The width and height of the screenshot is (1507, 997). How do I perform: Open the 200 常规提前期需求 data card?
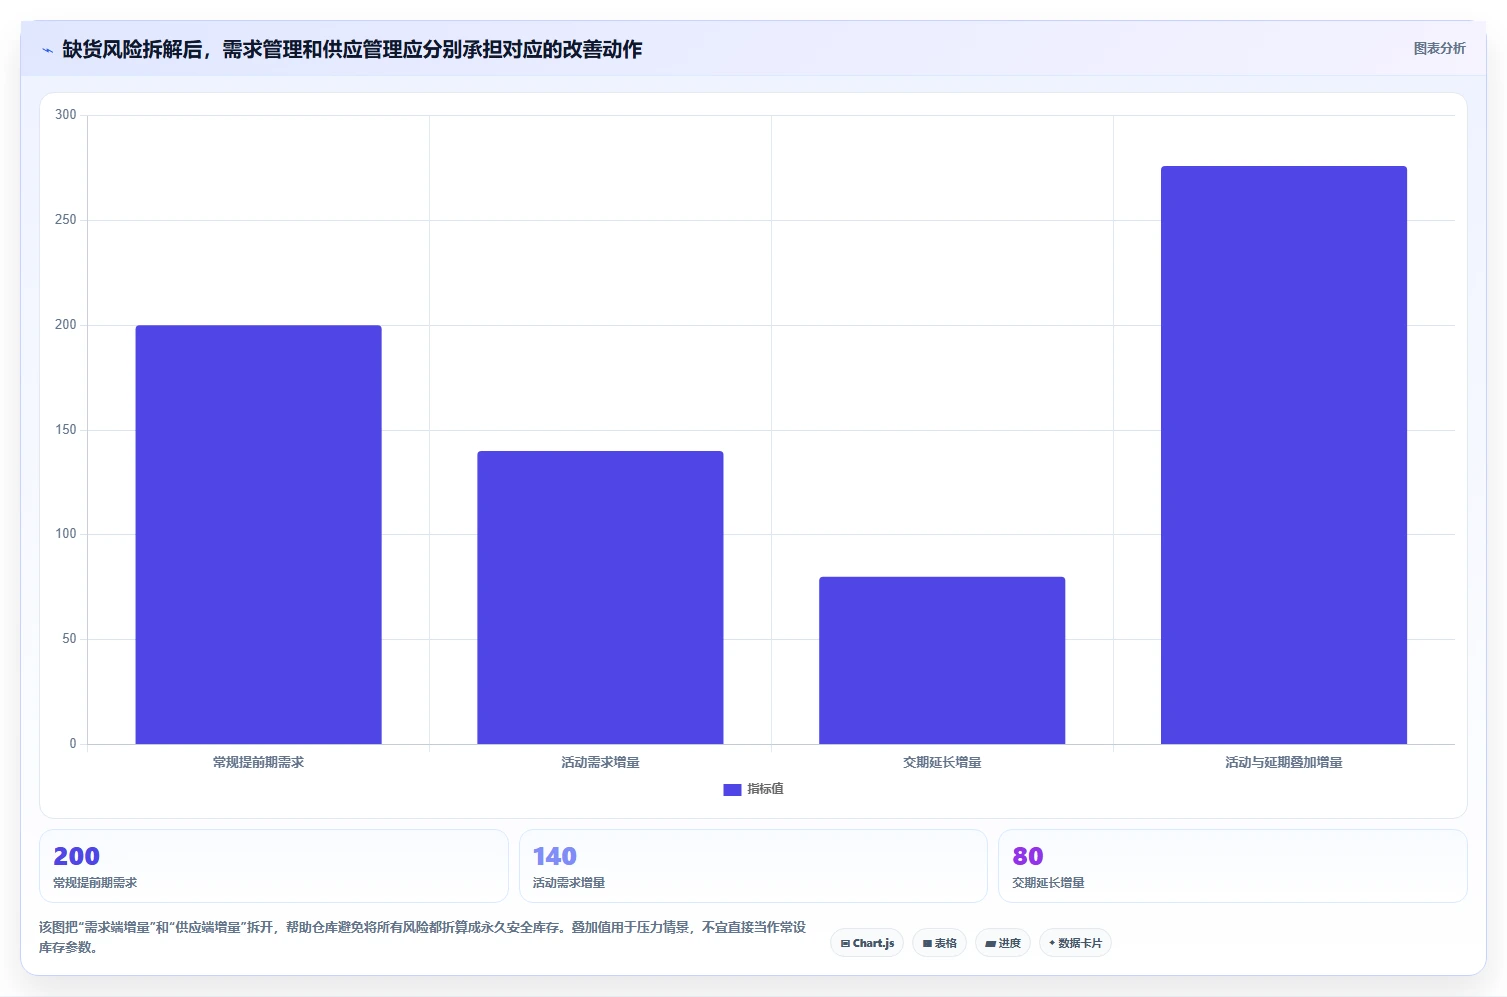(274, 866)
